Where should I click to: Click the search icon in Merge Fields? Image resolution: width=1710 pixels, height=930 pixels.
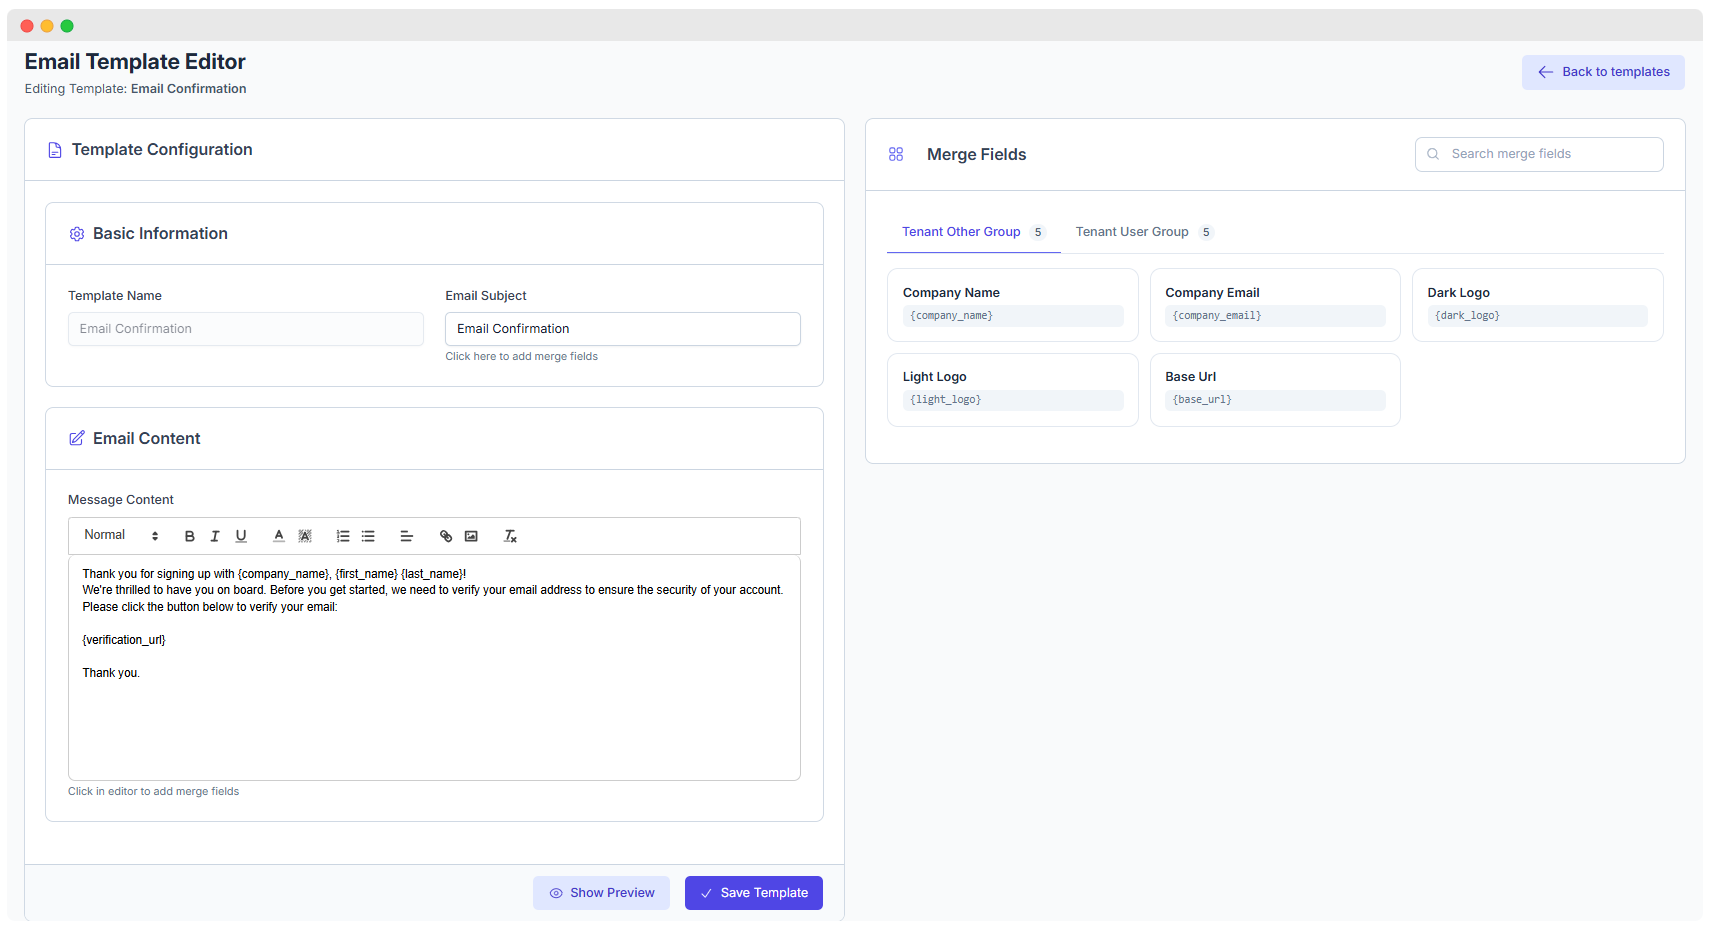click(1433, 153)
